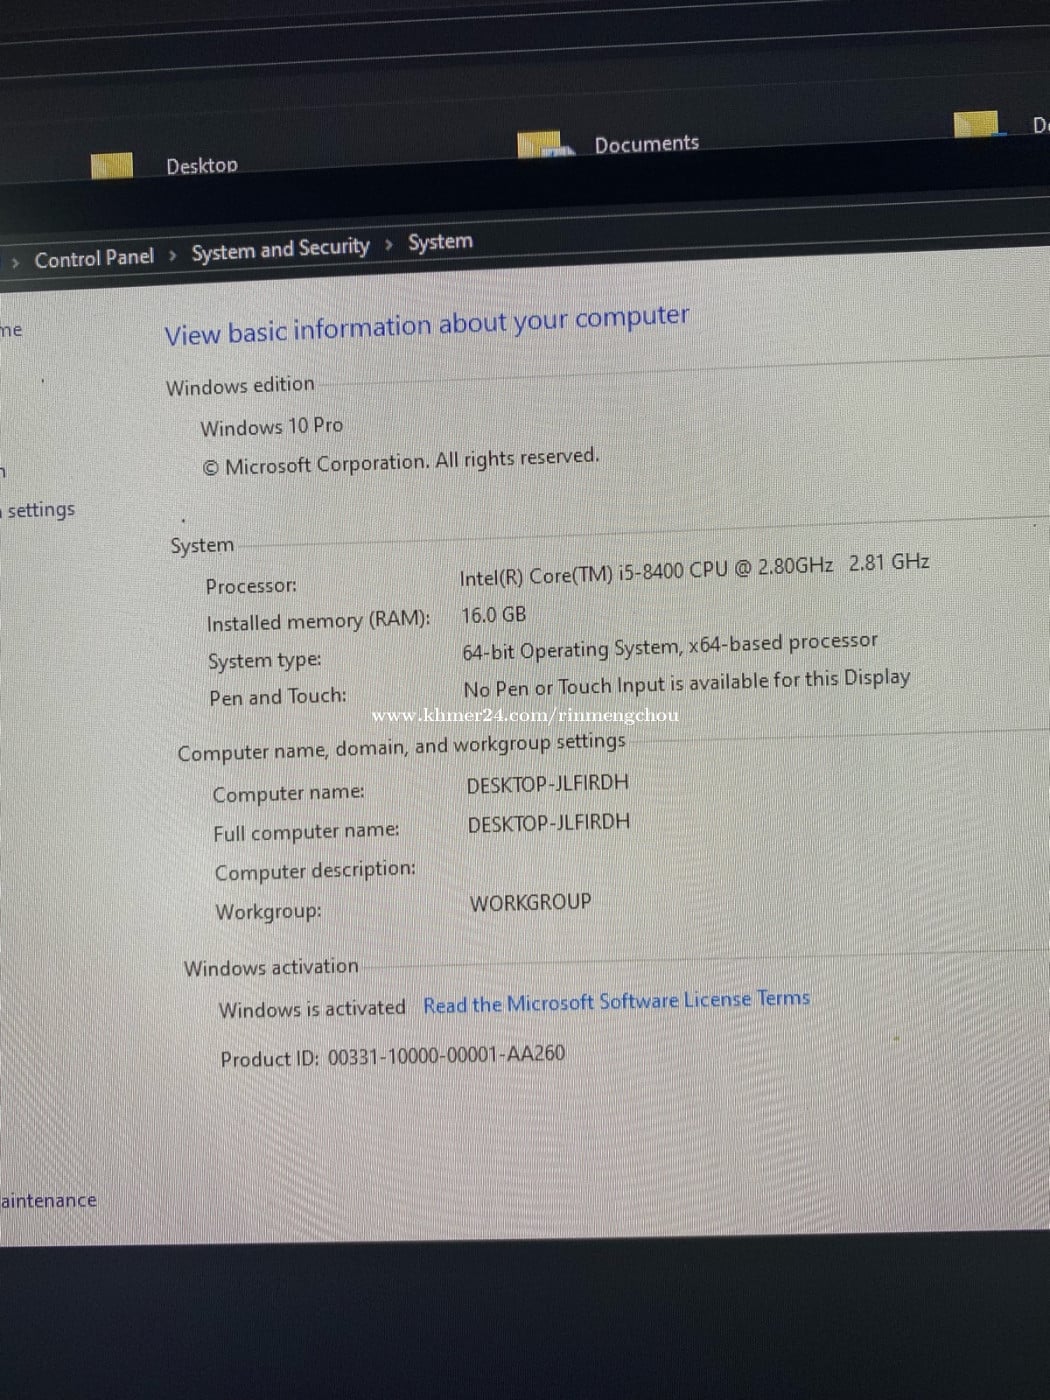The image size is (1050, 1400).
Task: Navigate to System and Security breadcrumb
Action: (280, 249)
